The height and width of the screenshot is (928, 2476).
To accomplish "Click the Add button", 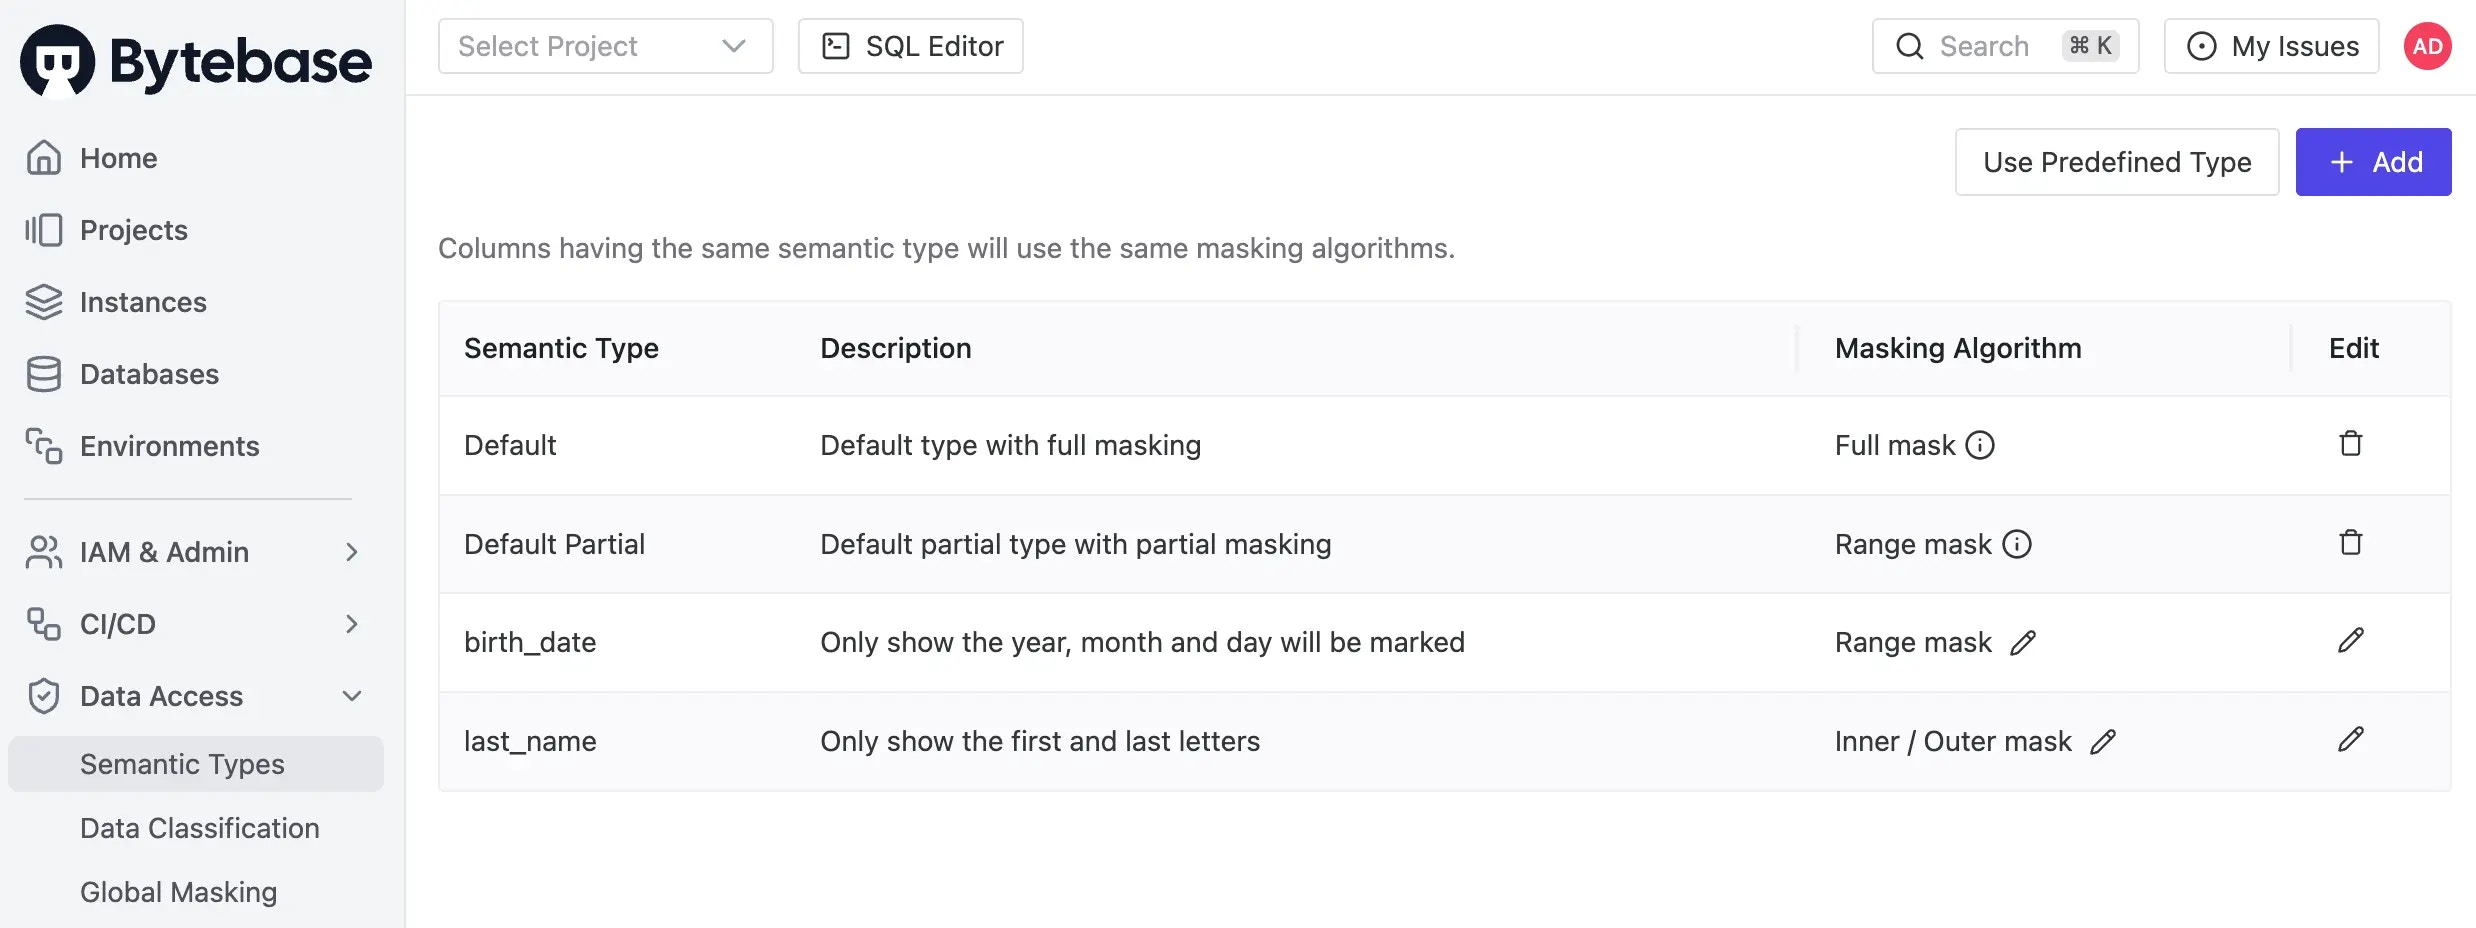I will [x=2374, y=161].
